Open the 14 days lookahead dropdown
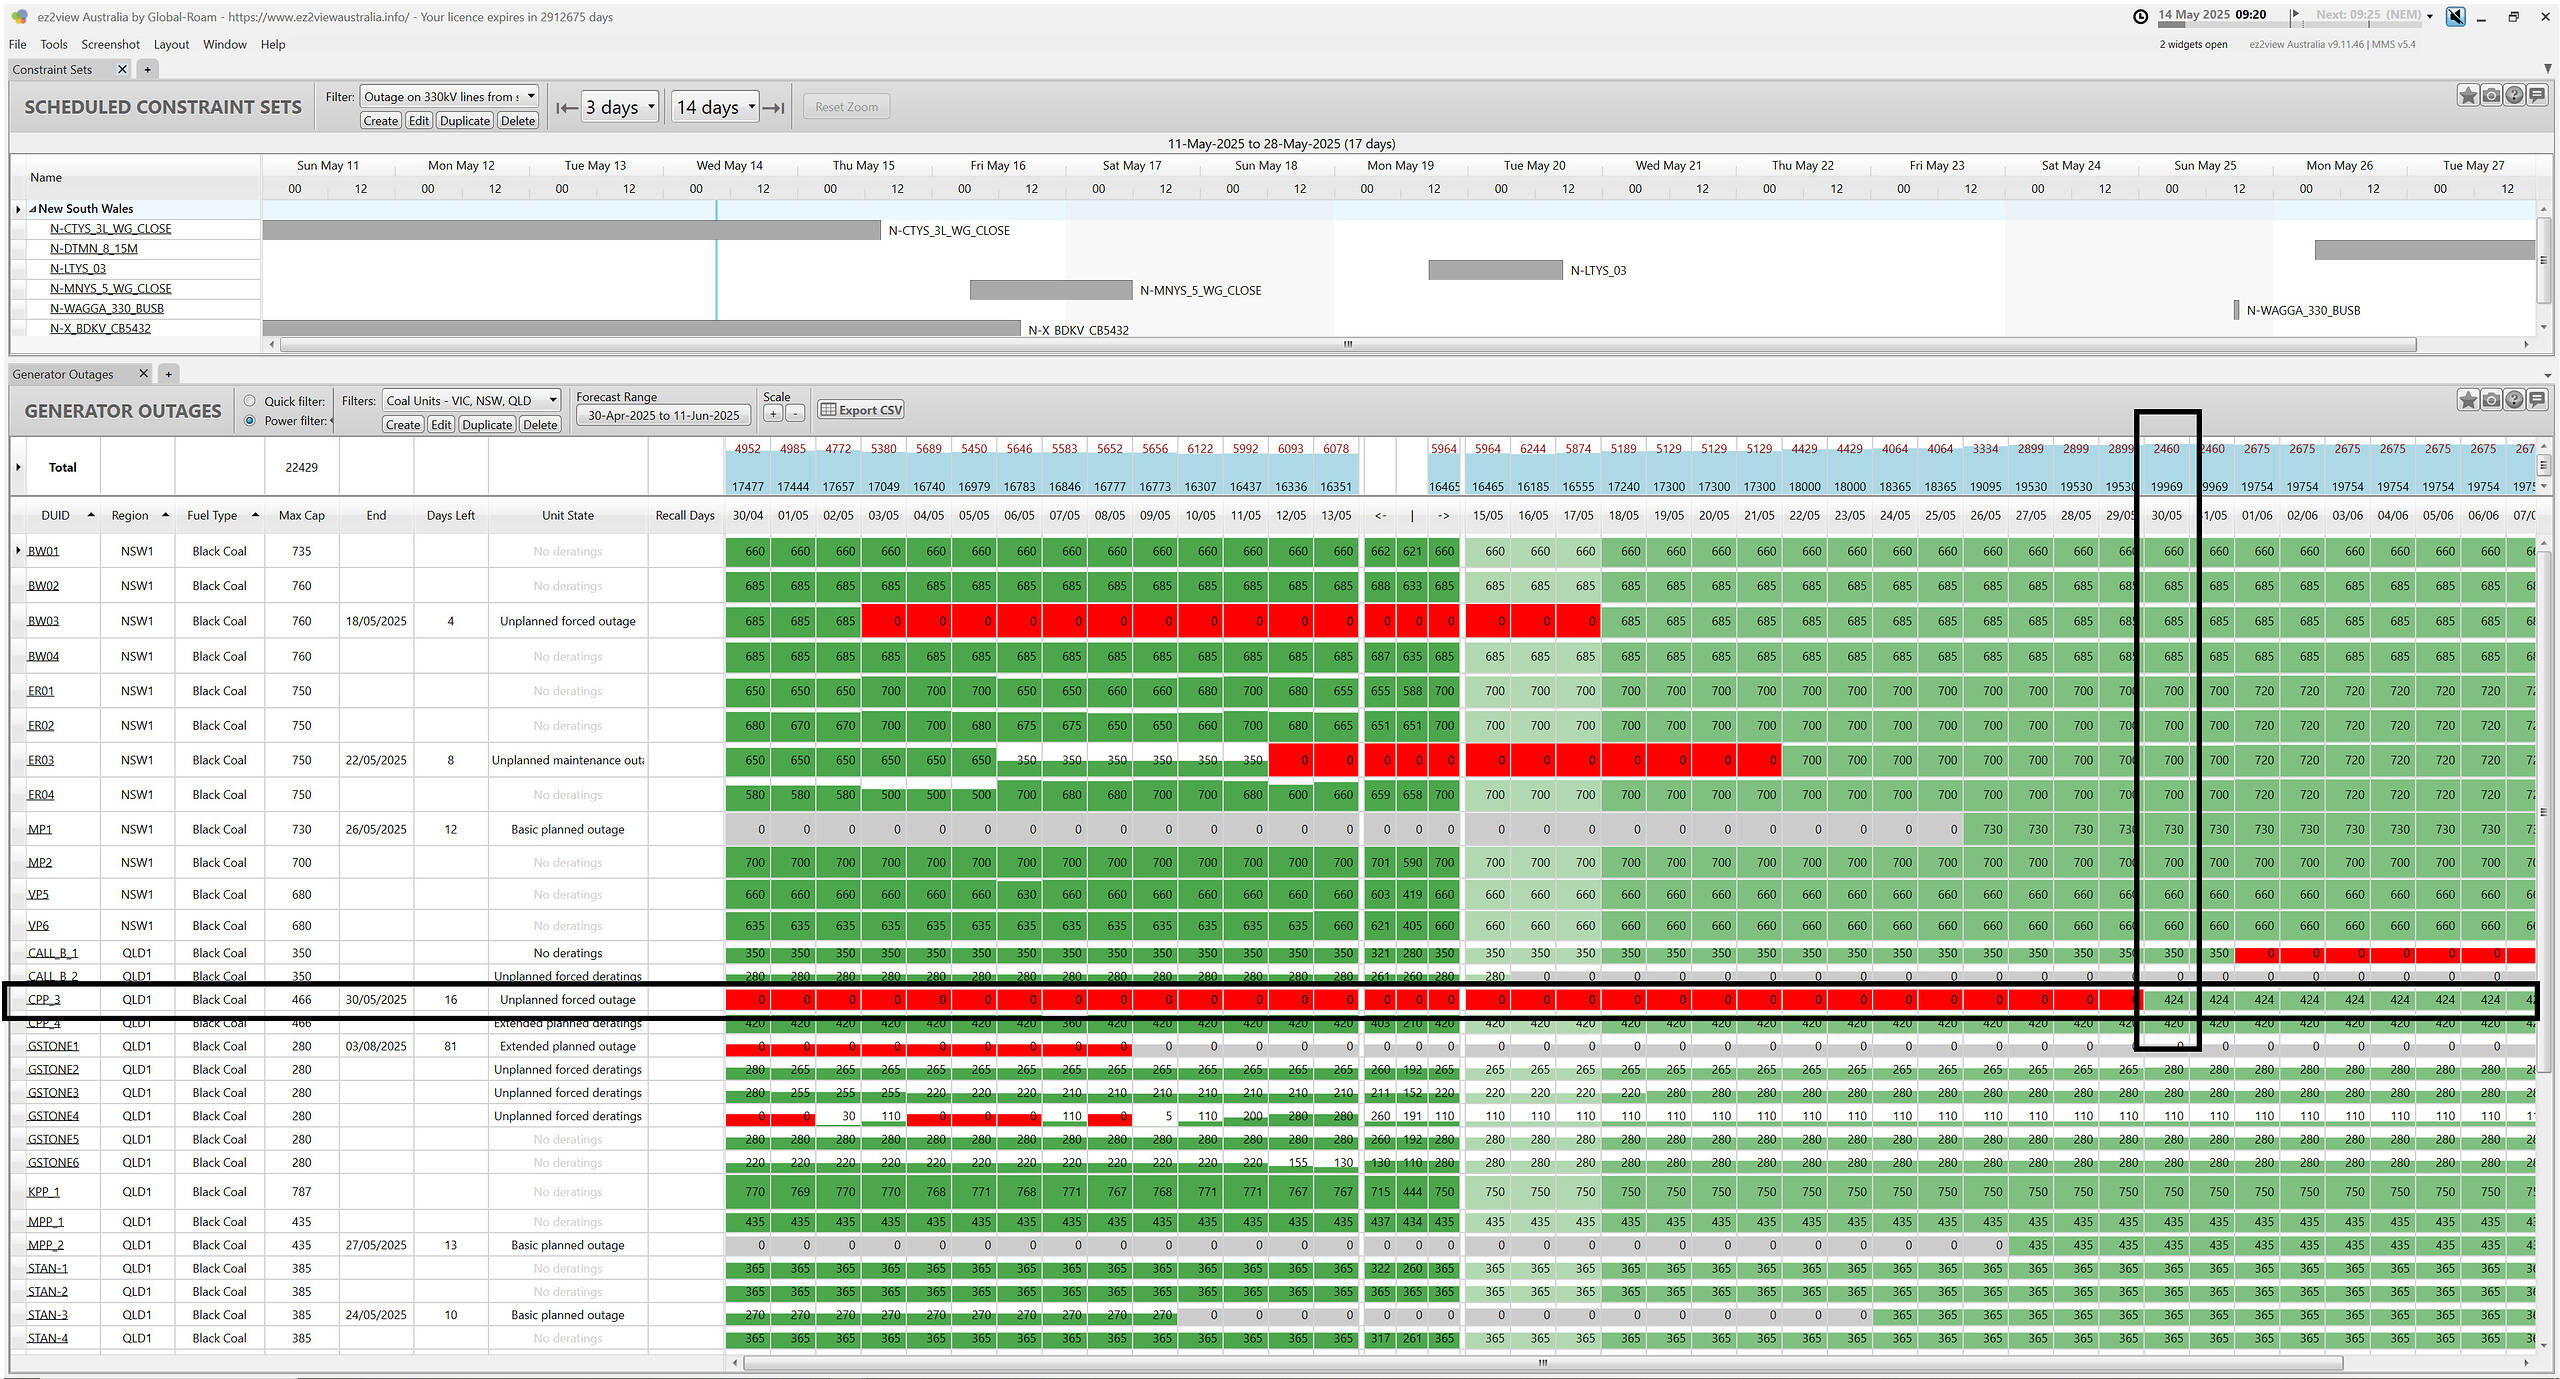This screenshot has width=2560, height=1379. tap(715, 107)
